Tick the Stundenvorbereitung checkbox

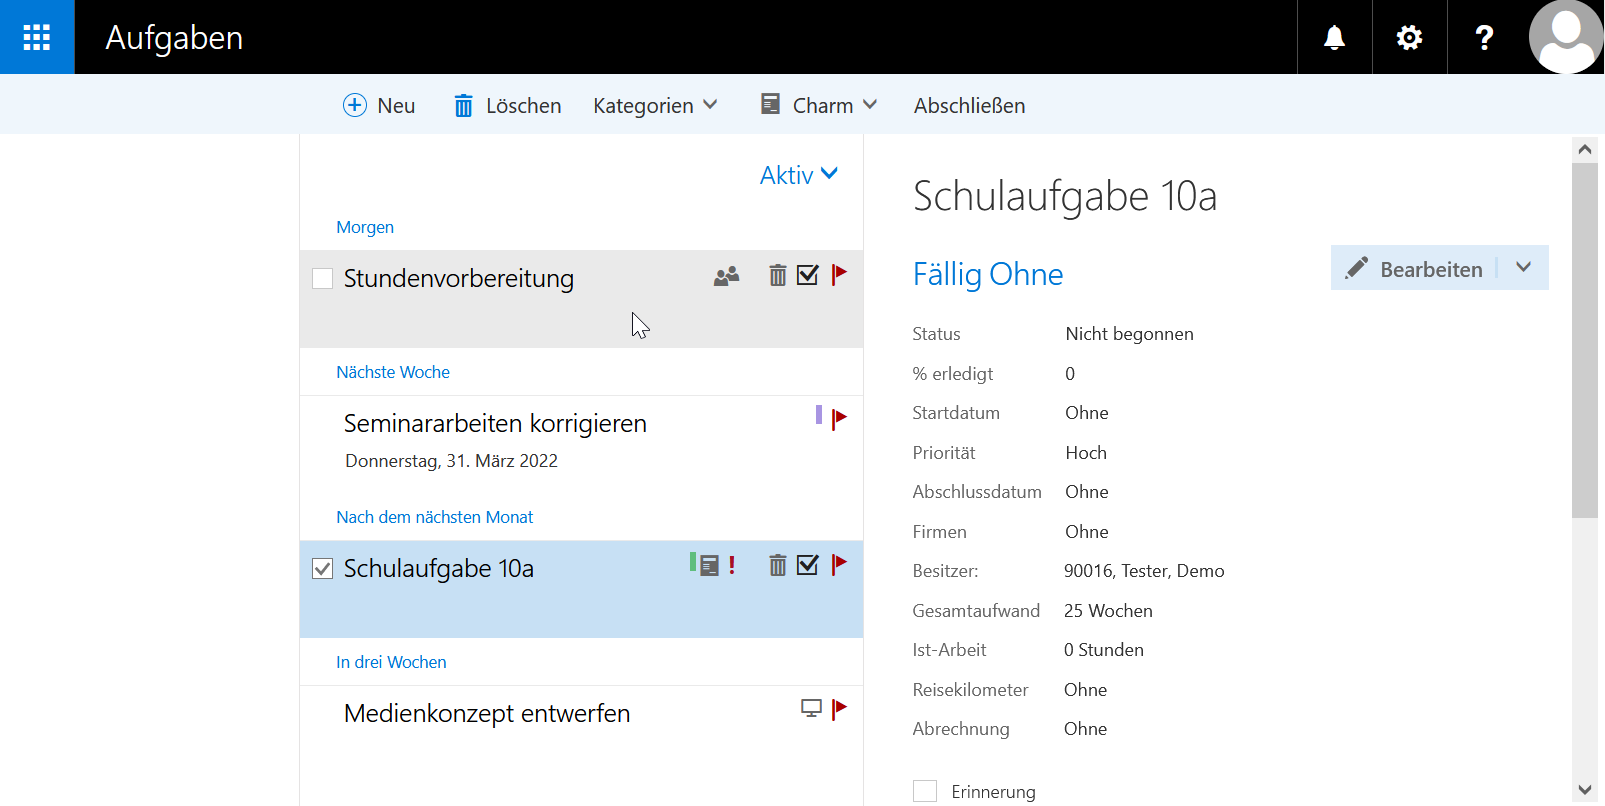coord(322,278)
